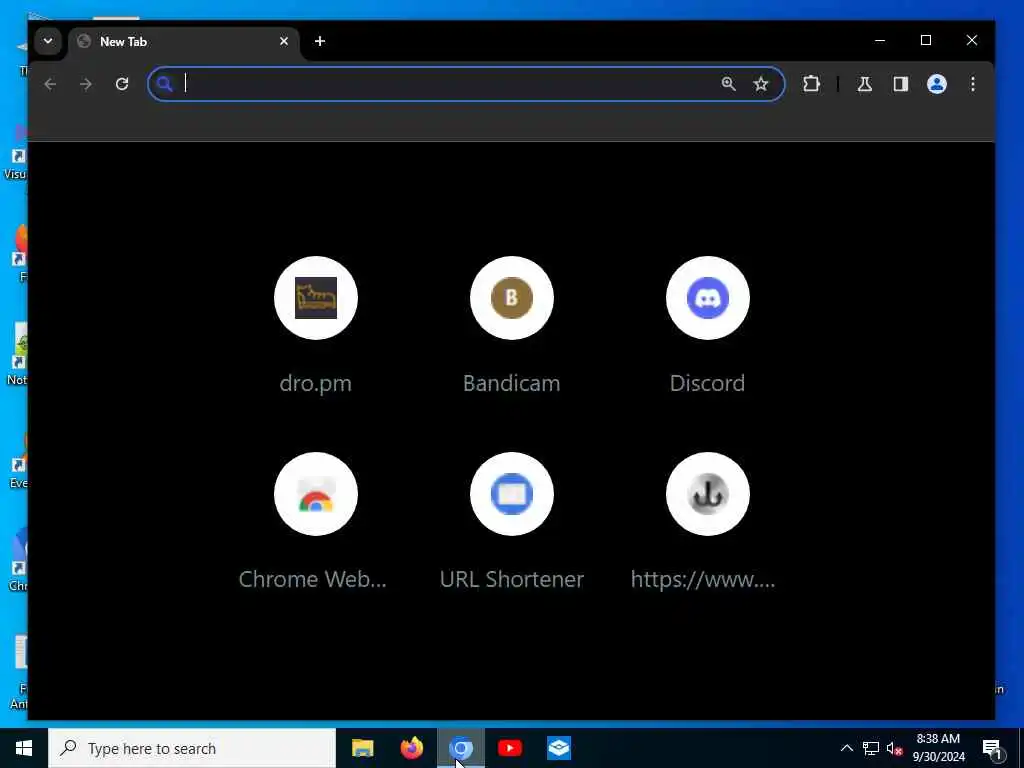Minimize the Chrome window
This screenshot has height=768, width=1024.
[x=880, y=40]
